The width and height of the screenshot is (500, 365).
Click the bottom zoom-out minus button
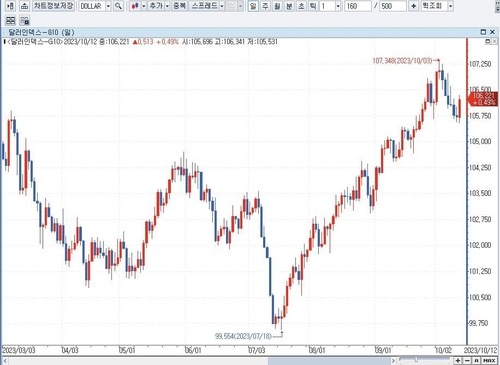pos(467,360)
